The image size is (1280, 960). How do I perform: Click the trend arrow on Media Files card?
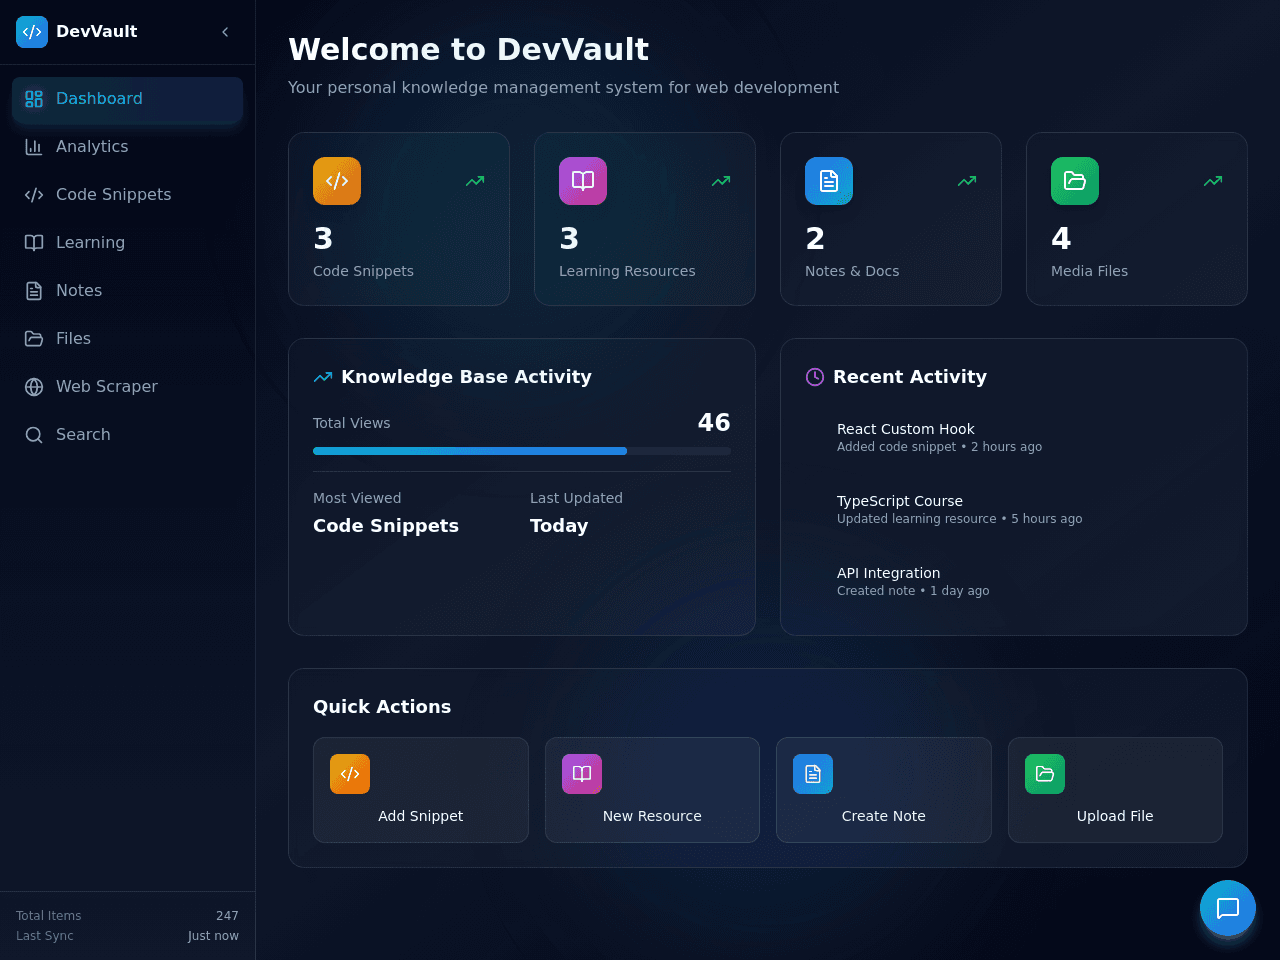click(x=1213, y=181)
